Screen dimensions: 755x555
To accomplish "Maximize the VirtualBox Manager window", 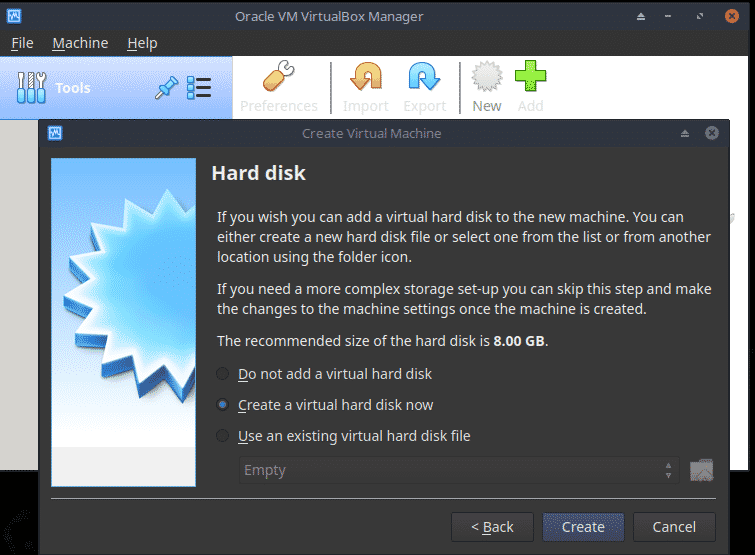I will coord(700,16).
